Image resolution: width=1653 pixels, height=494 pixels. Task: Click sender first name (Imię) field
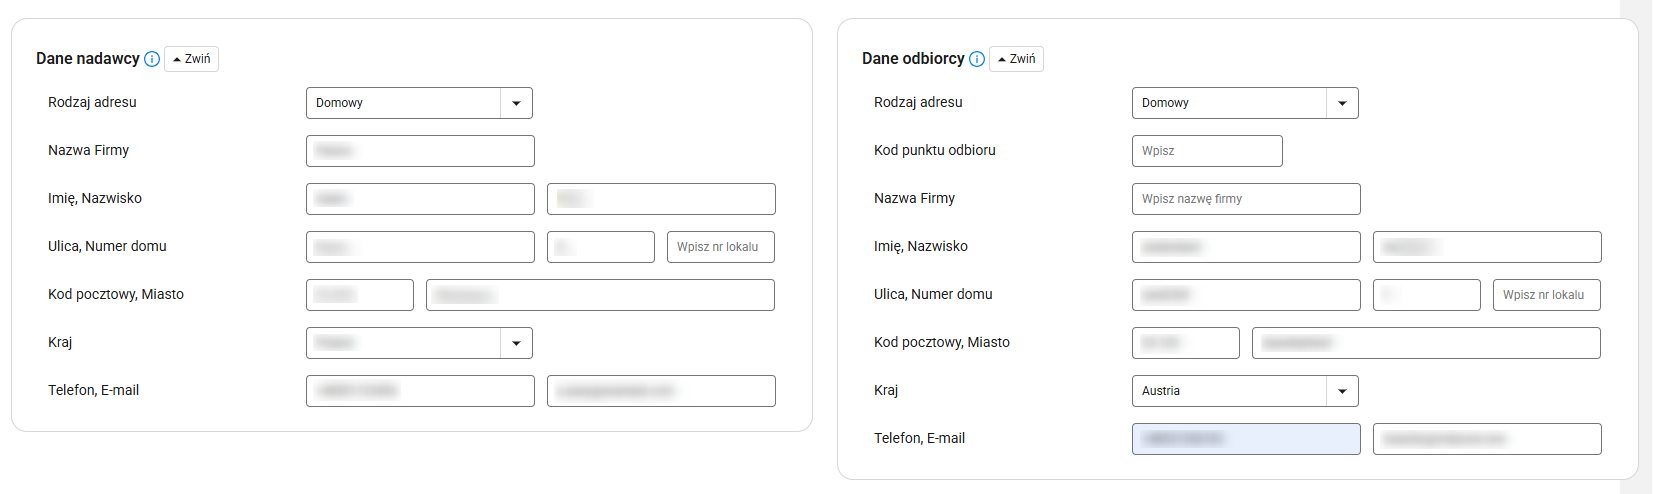[x=420, y=199]
